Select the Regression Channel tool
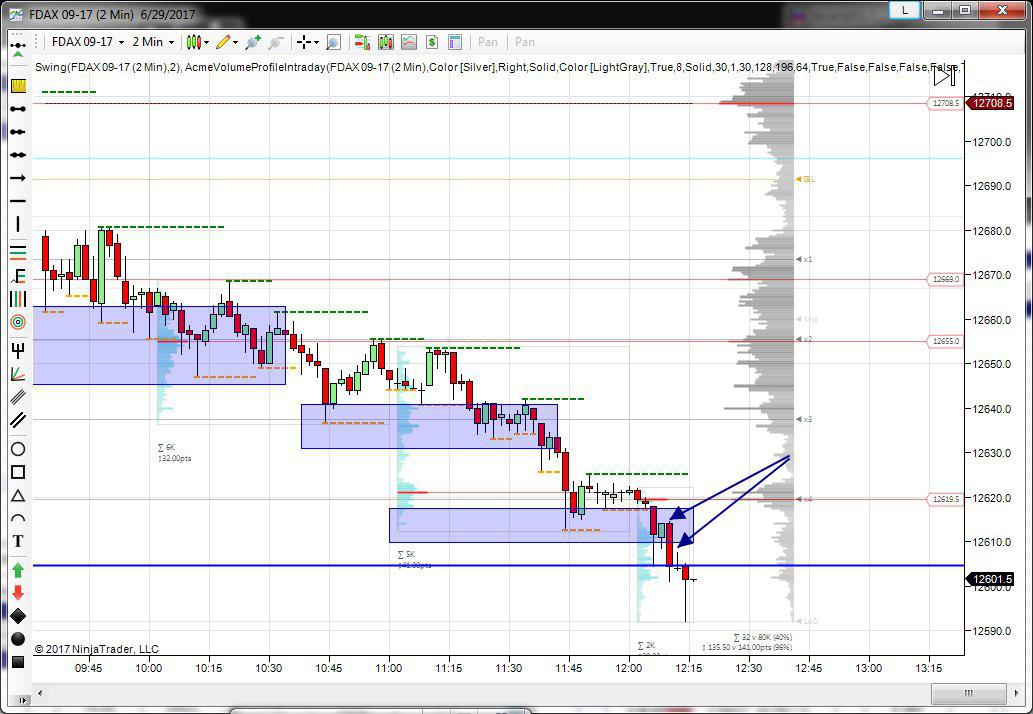Image resolution: width=1033 pixels, height=714 pixels. (18, 397)
